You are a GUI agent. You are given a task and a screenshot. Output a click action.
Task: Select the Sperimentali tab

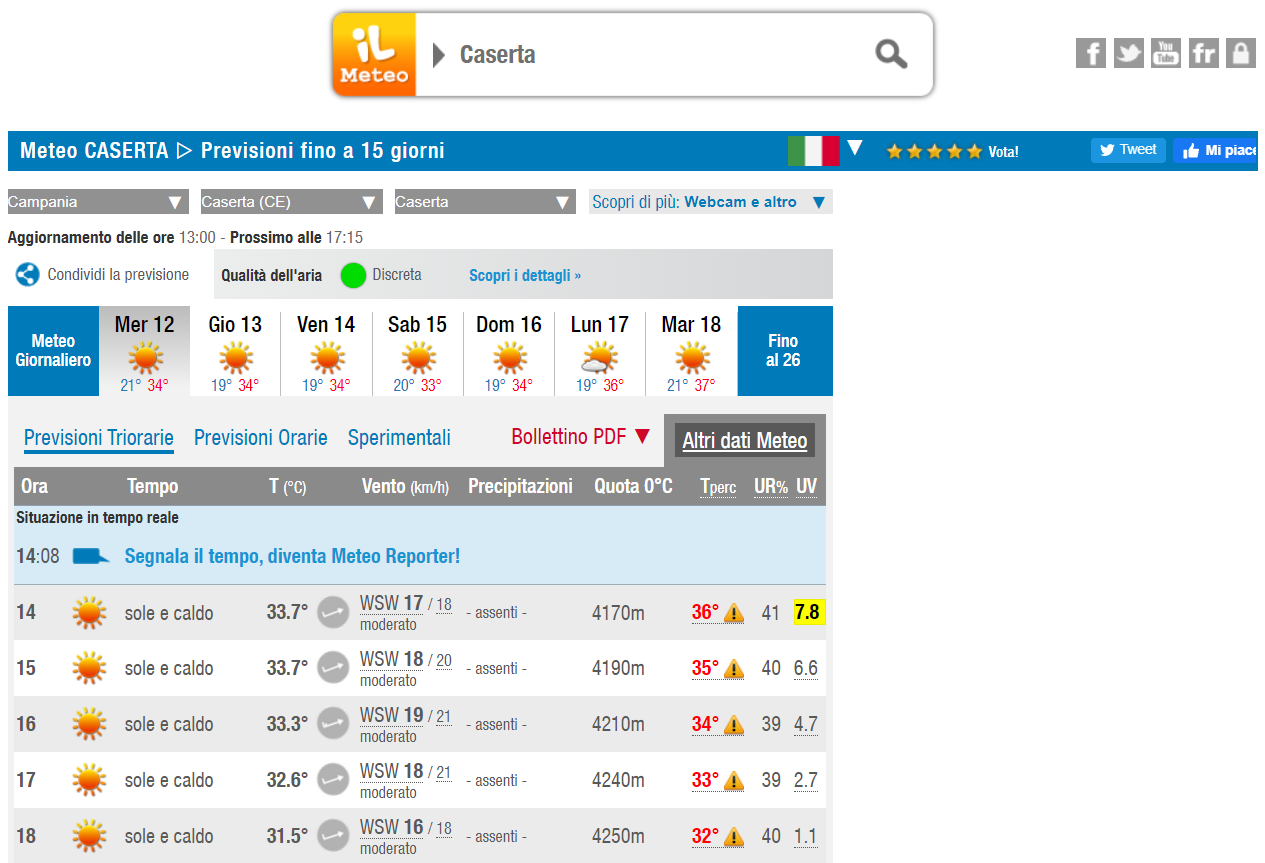(399, 438)
